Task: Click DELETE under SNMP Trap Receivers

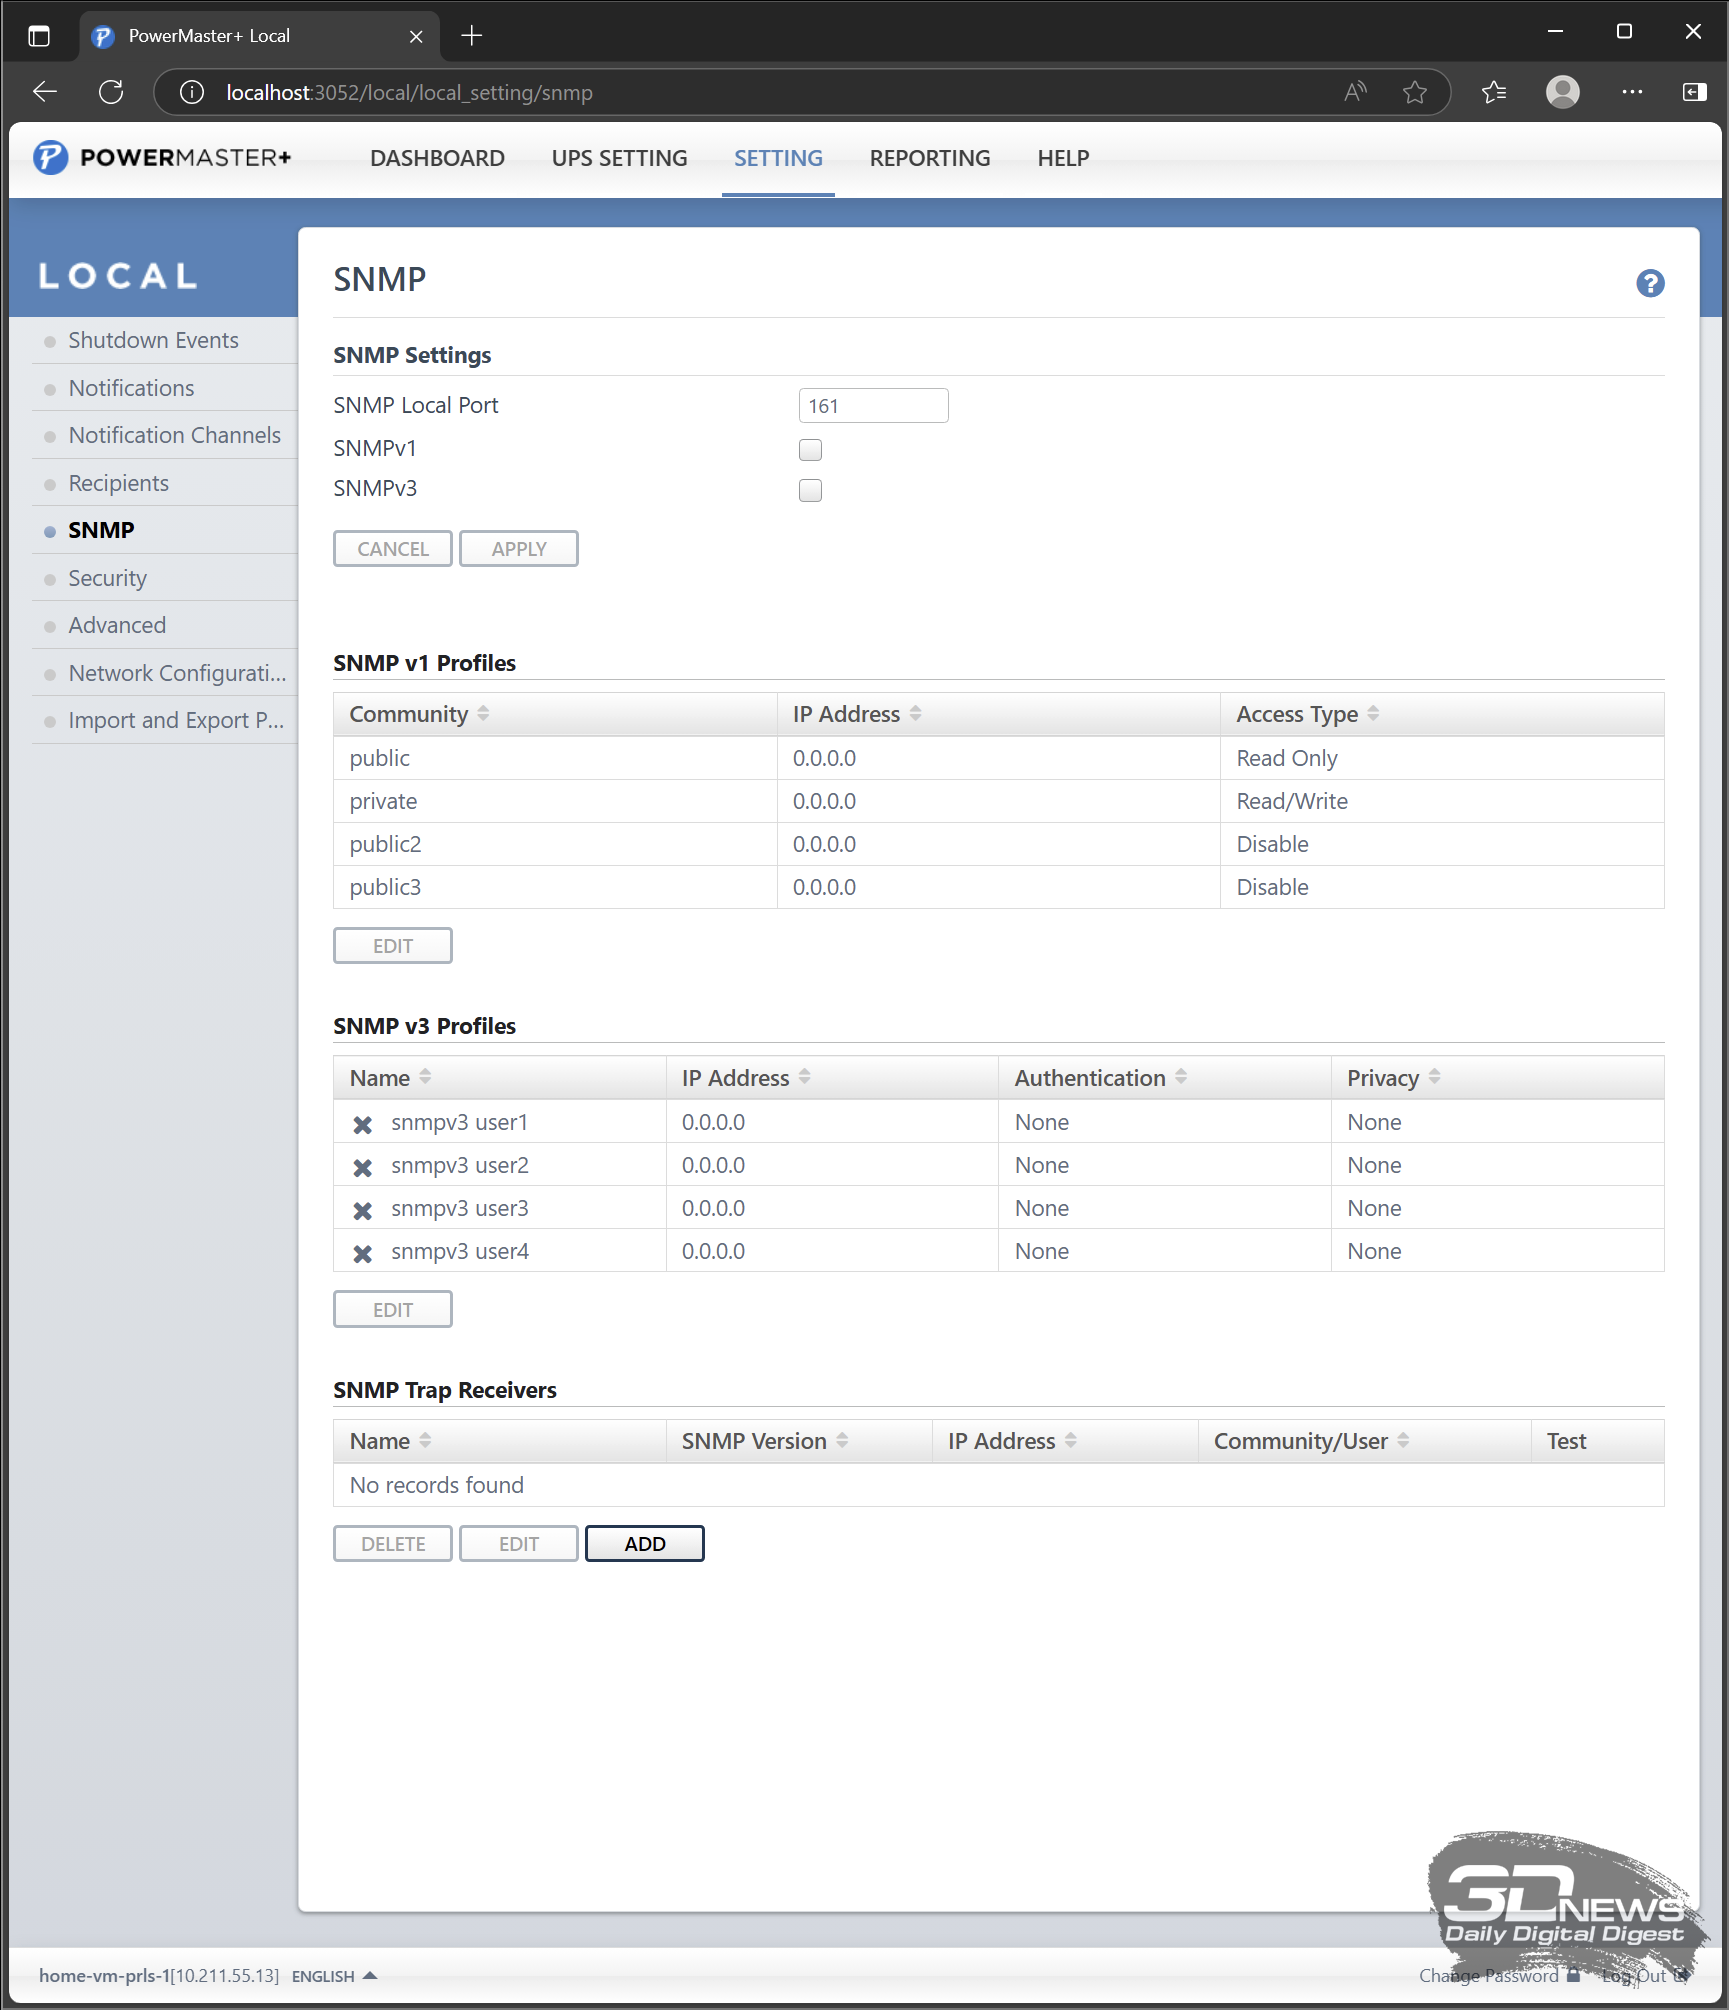Action: (x=393, y=1544)
